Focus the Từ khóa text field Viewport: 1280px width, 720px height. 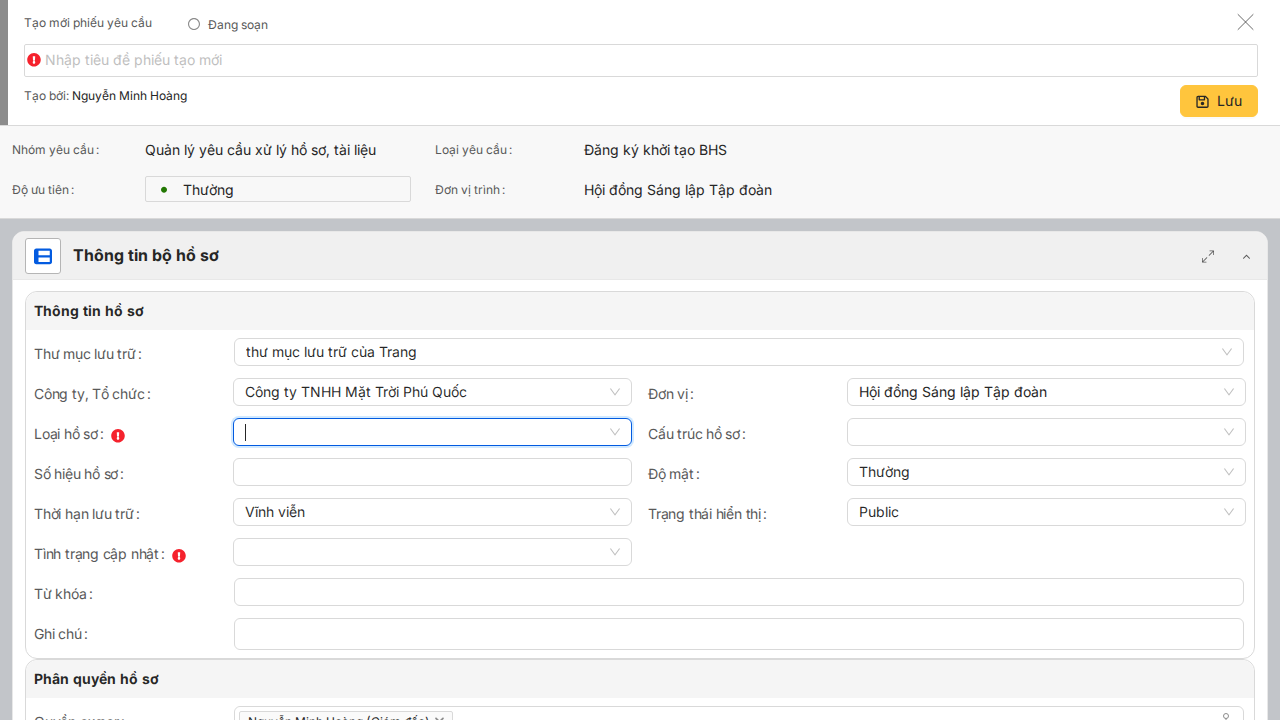[738, 592]
